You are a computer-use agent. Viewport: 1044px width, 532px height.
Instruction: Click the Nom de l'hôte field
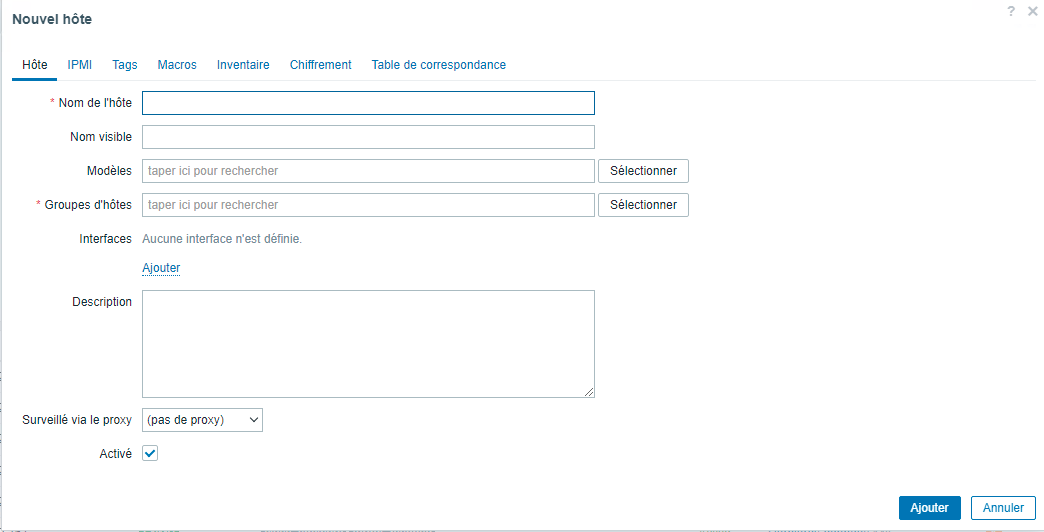click(368, 103)
